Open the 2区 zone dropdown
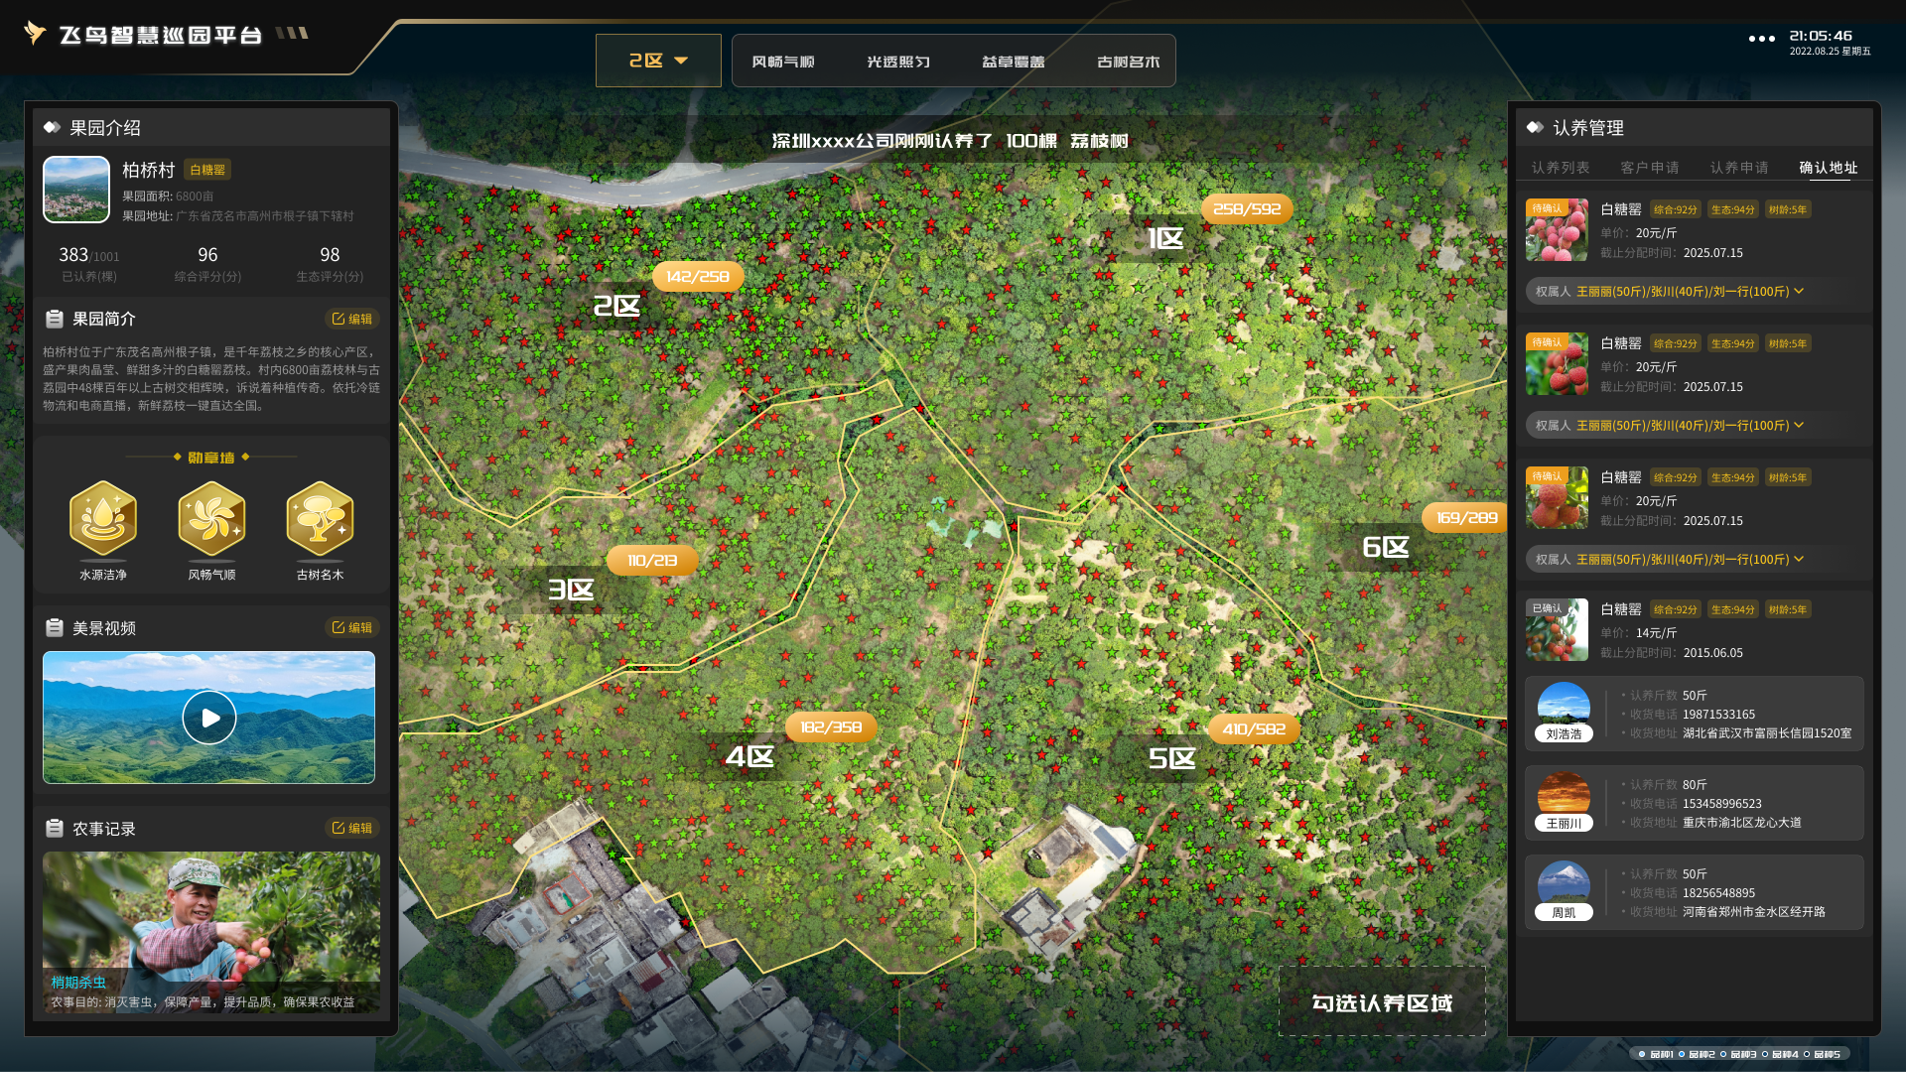The image size is (1906, 1072). coord(658,61)
